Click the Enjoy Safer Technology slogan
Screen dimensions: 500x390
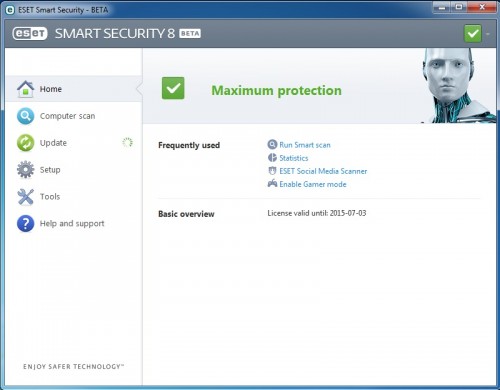[73, 367]
